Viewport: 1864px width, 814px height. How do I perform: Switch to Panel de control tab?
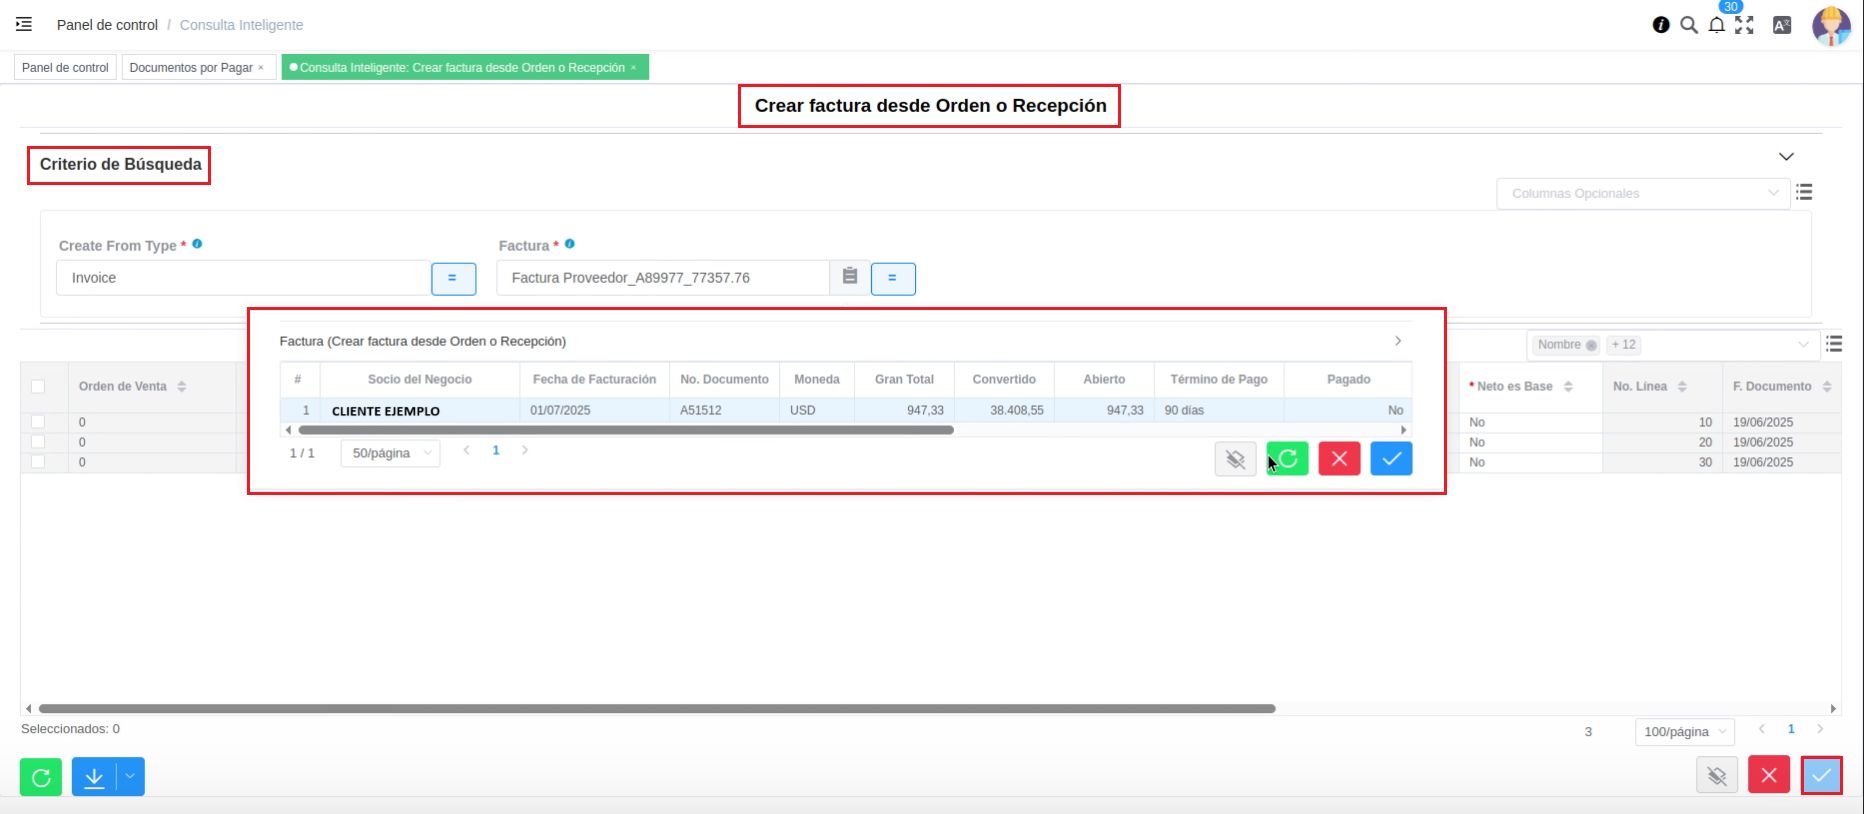coord(65,68)
